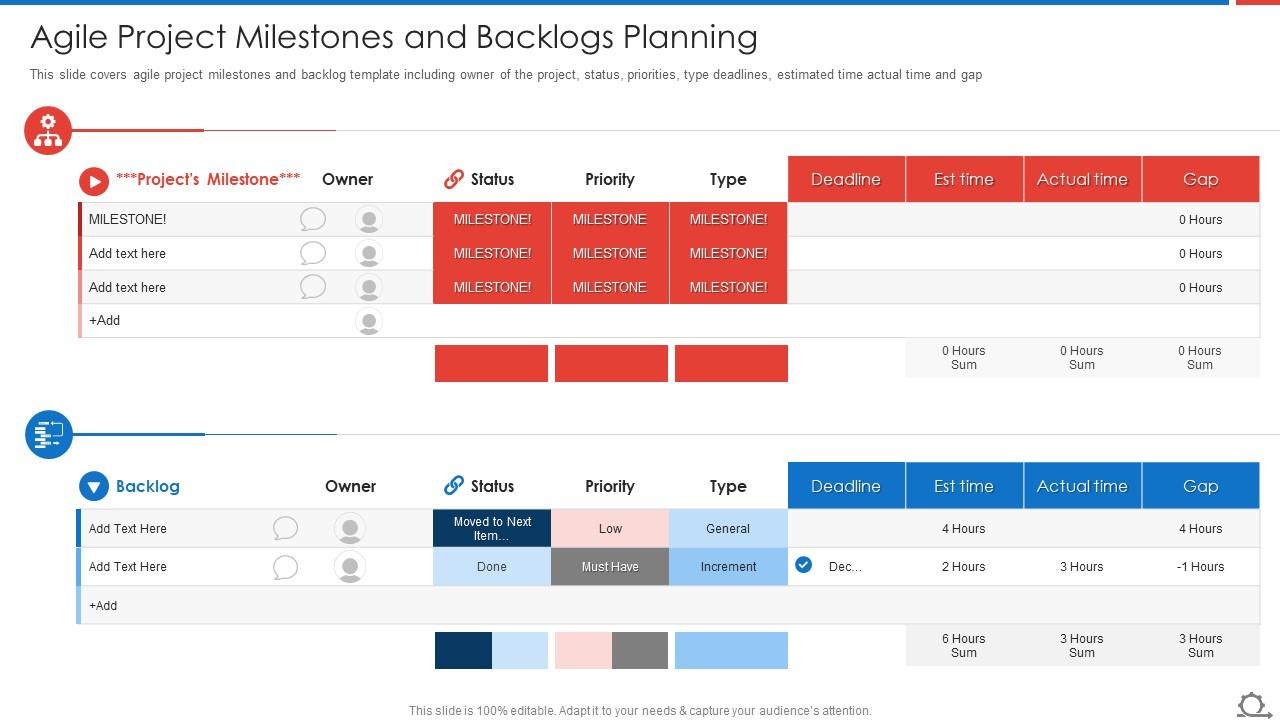Toggle the blue checkmark next to the Dec deadline
The height and width of the screenshot is (720, 1280).
(x=803, y=565)
